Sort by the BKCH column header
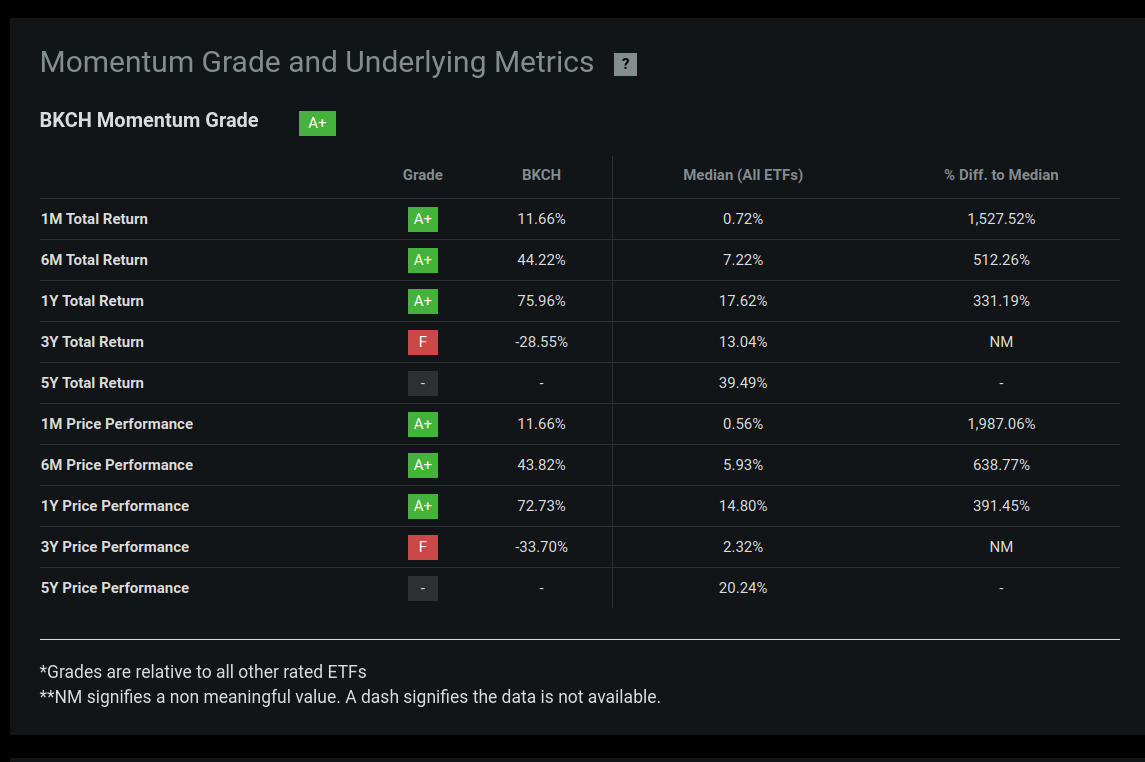 [x=541, y=174]
